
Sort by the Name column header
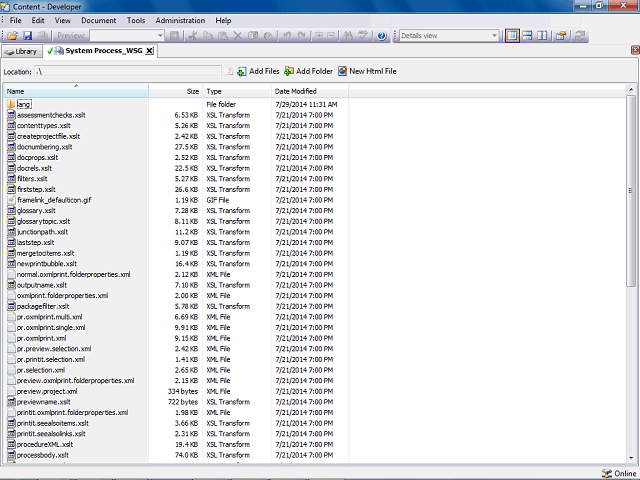[x=76, y=91]
